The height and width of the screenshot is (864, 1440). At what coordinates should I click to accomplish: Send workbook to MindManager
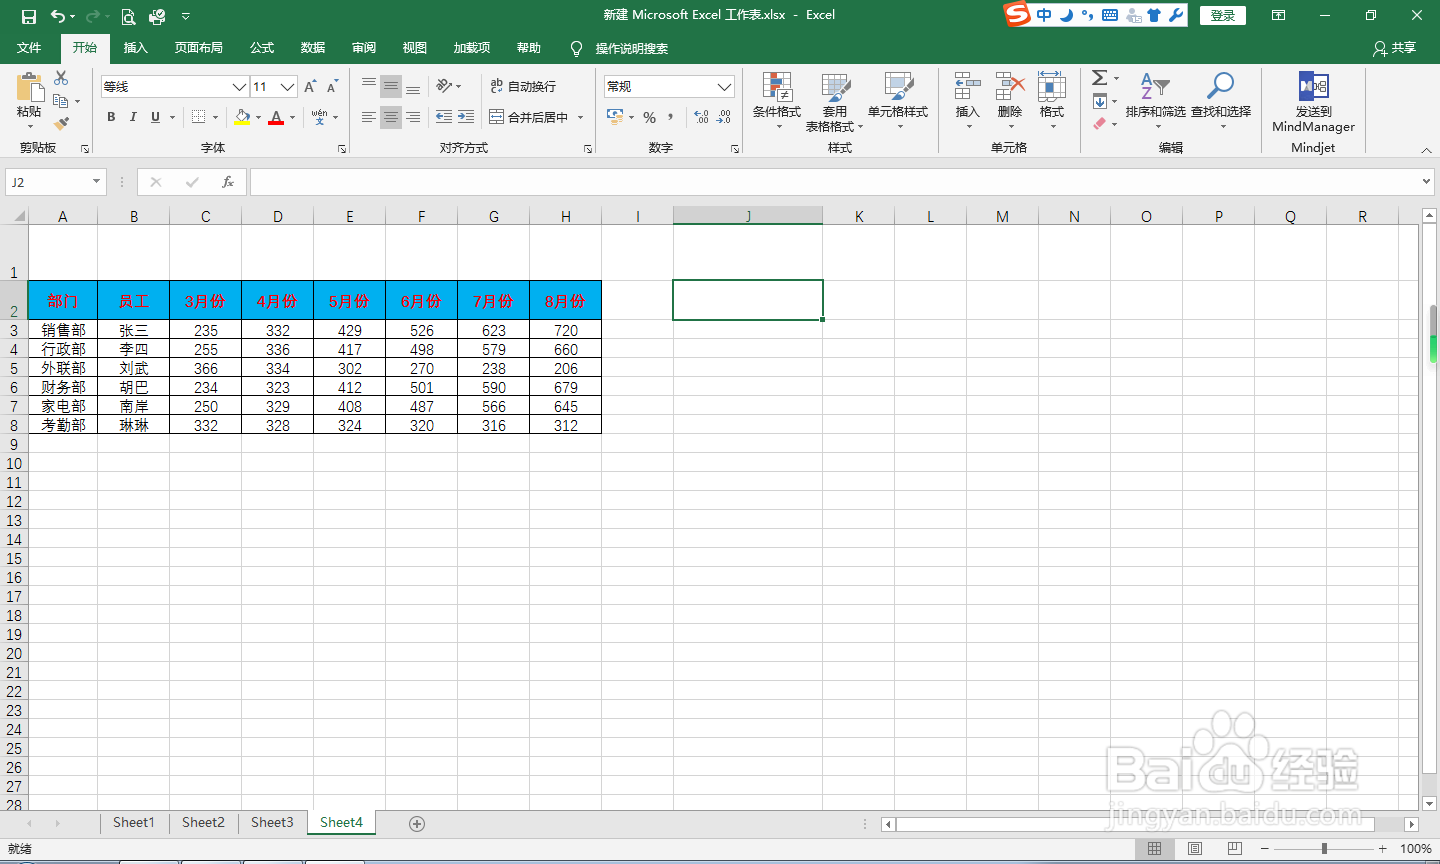(x=1313, y=101)
